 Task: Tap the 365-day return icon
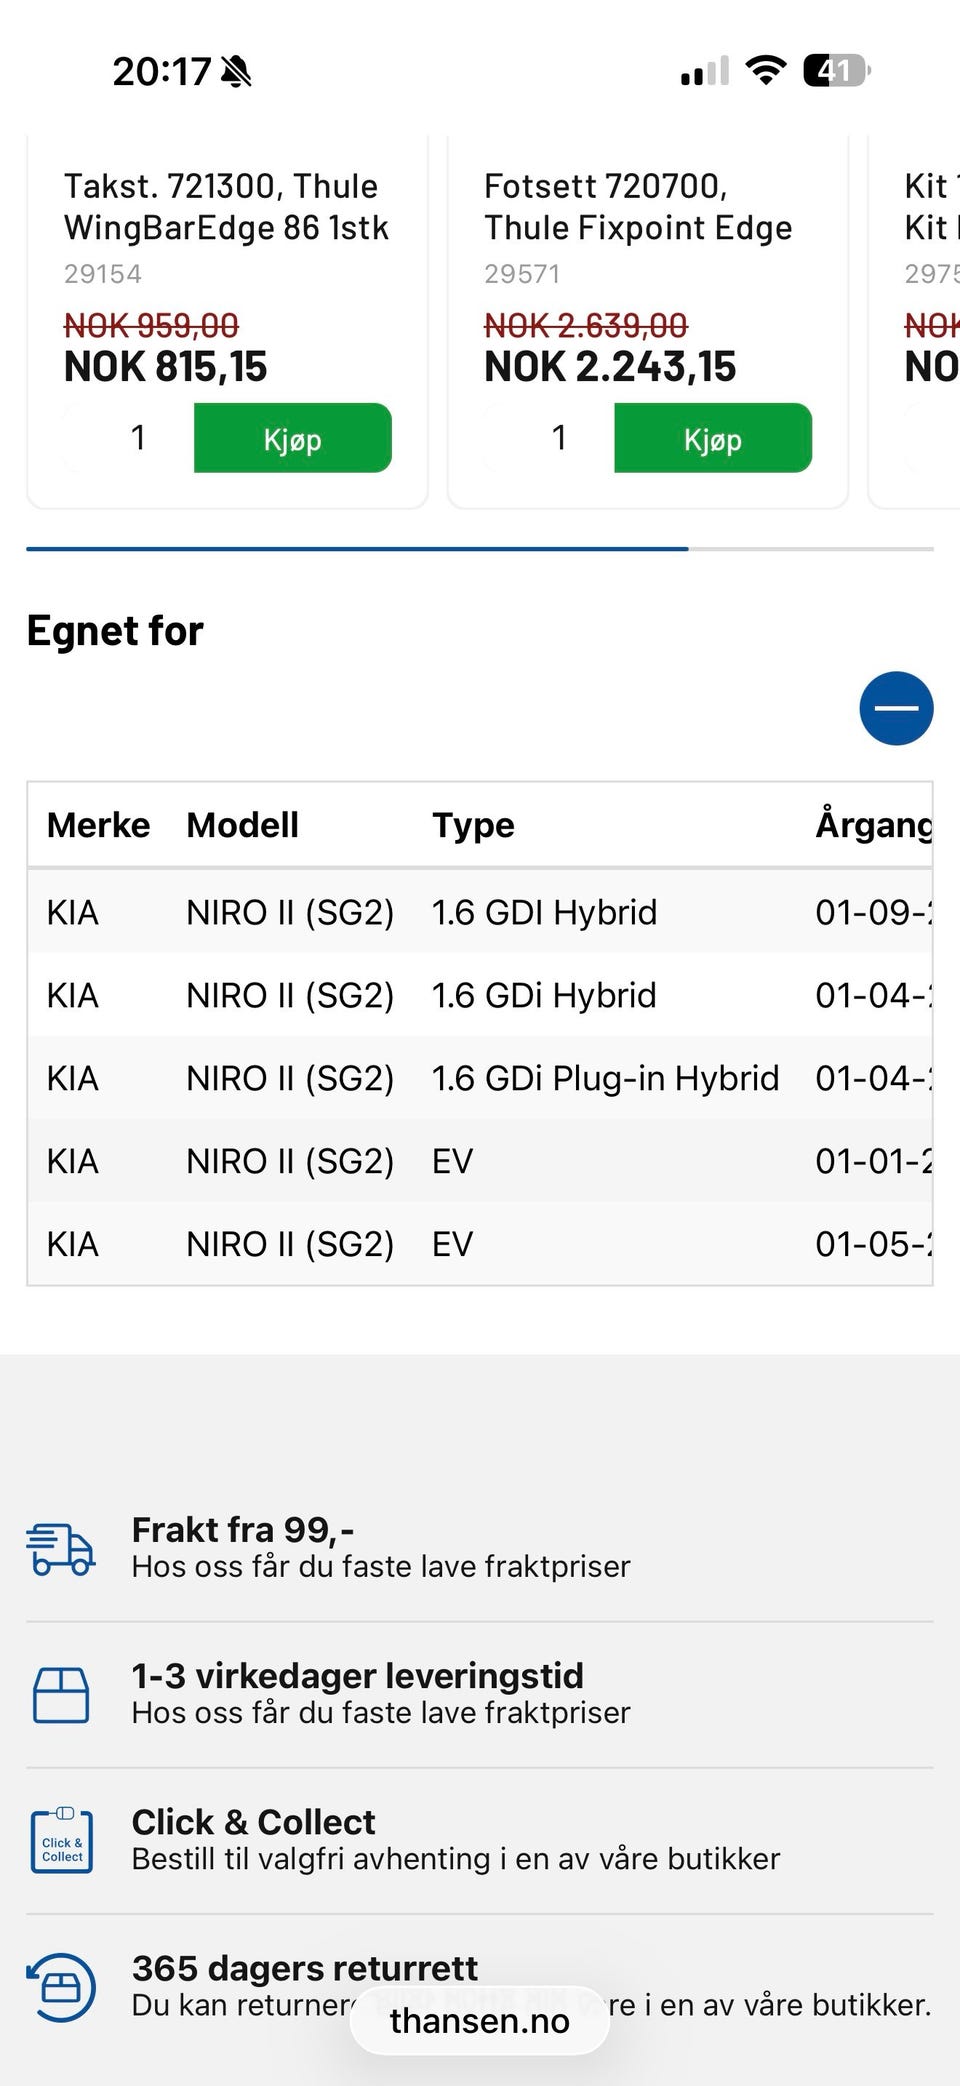click(61, 1987)
